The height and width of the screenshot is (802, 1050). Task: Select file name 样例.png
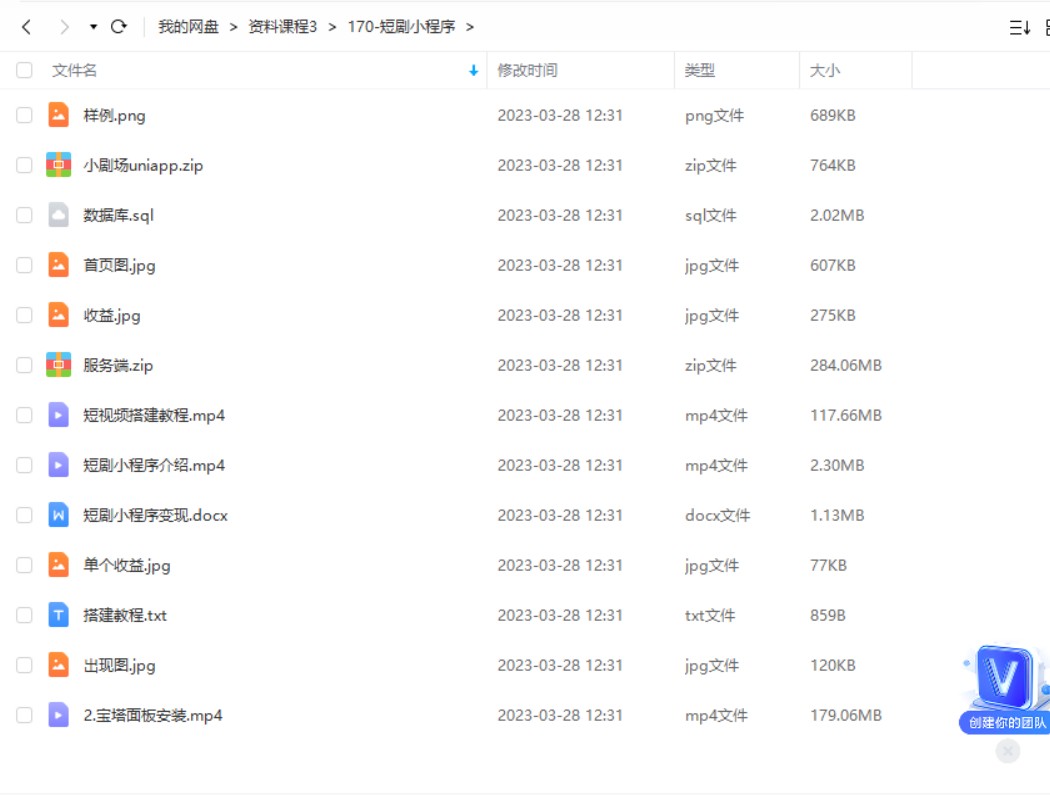114,116
